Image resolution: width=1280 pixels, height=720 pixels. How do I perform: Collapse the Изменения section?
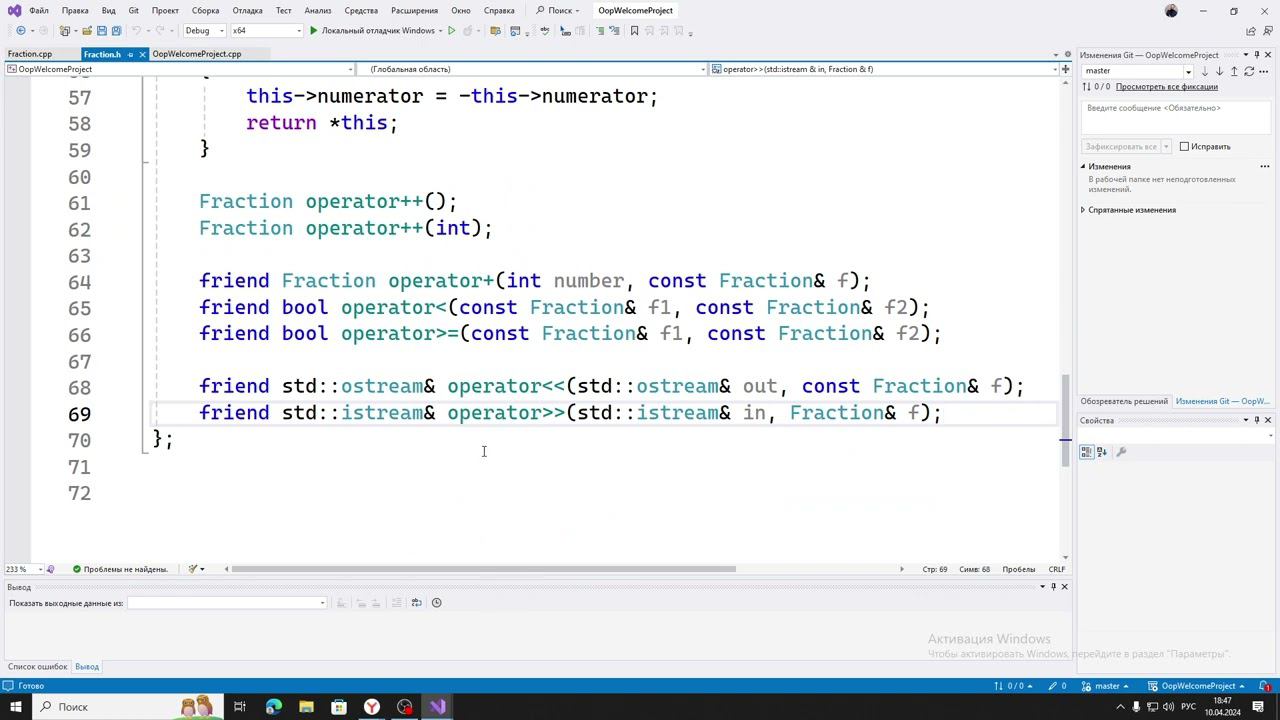click(x=1083, y=167)
